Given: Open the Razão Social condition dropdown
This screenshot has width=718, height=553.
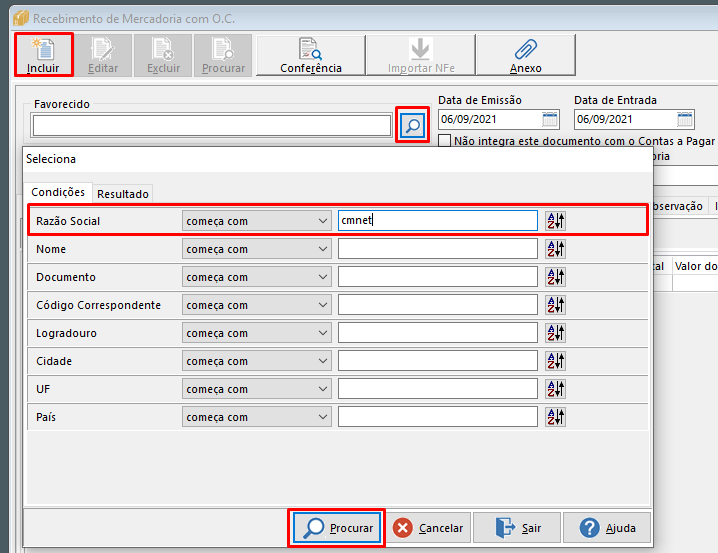Looking at the screenshot, I should (257, 221).
